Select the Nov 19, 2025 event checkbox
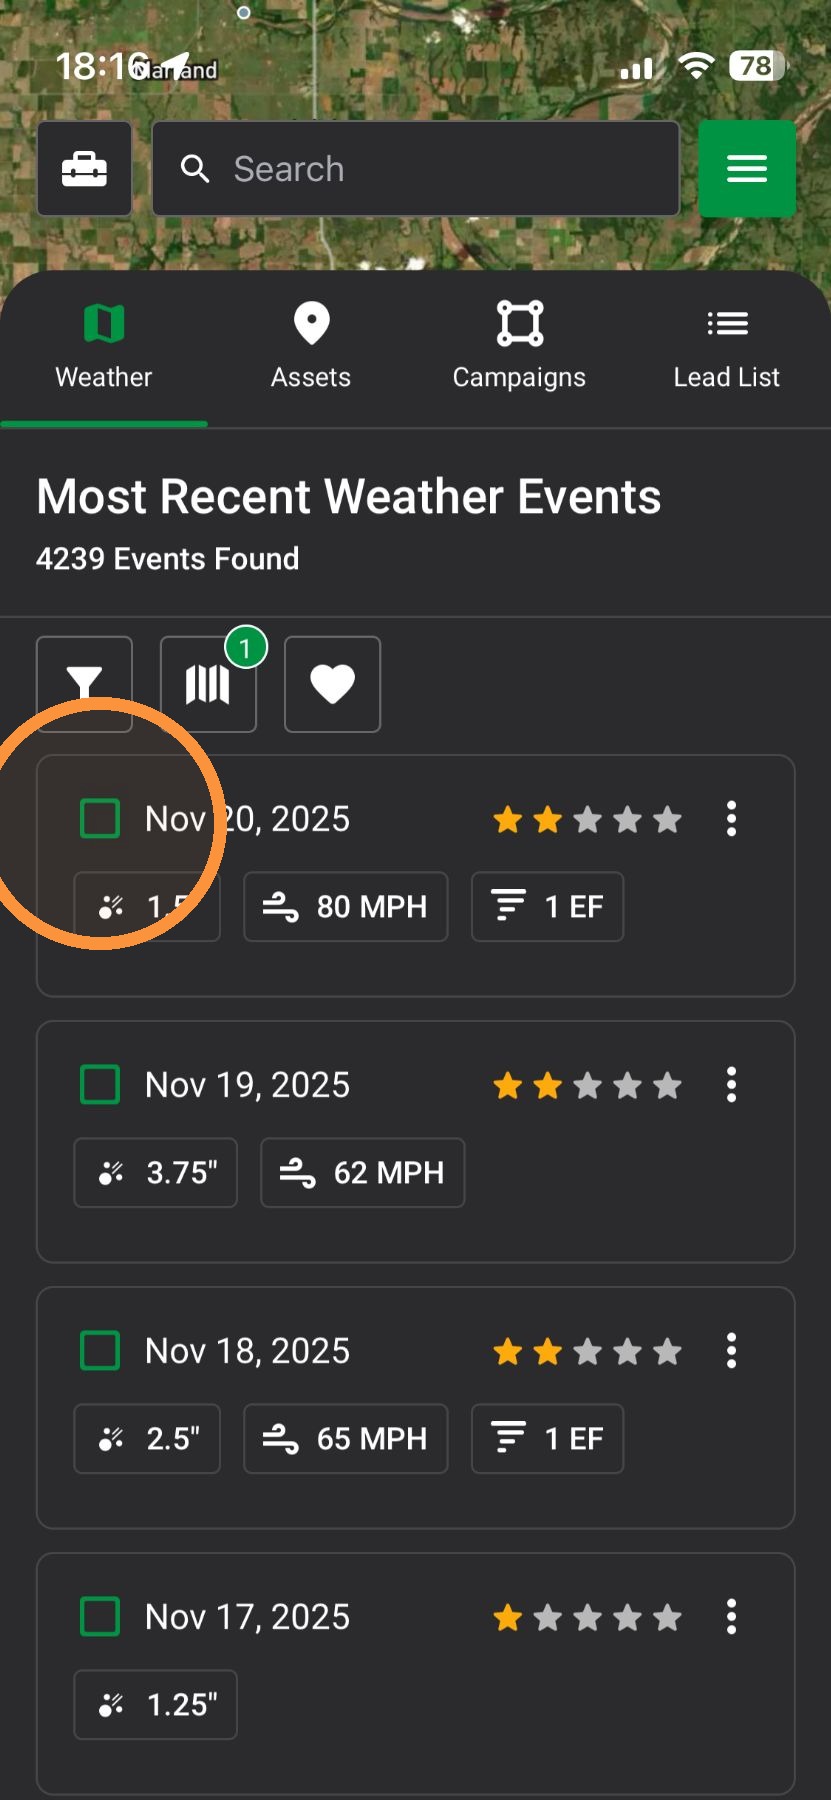 click(x=100, y=1084)
